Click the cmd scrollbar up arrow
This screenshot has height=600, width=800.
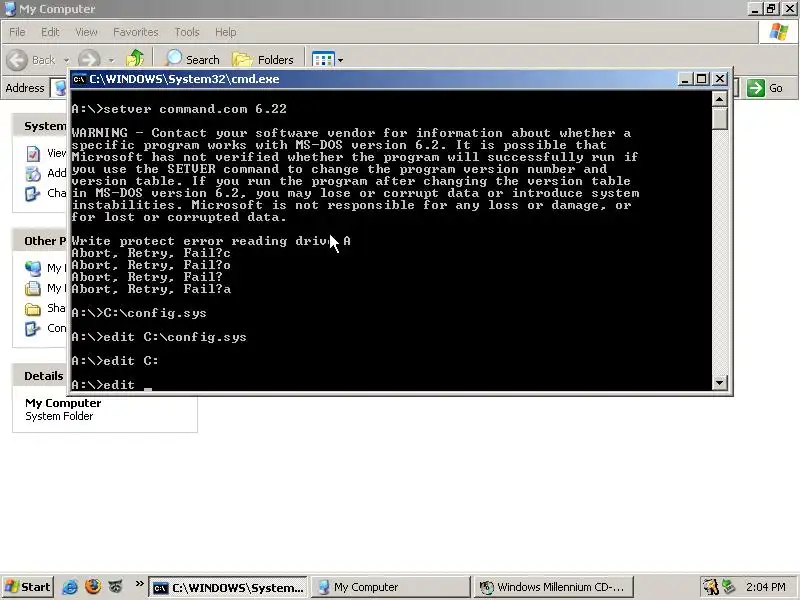pos(719,99)
